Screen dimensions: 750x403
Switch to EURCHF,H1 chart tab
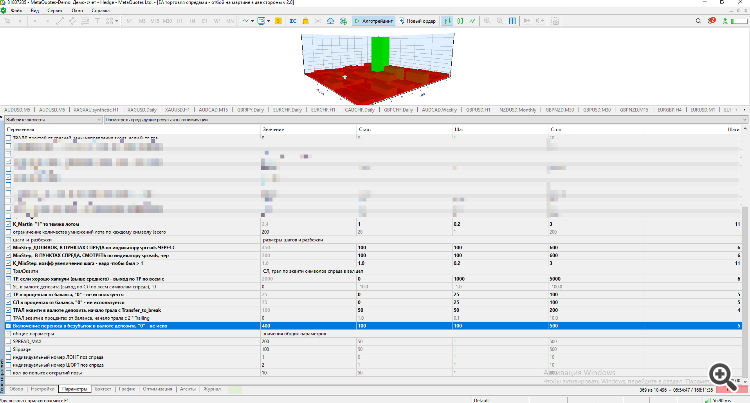pyautogui.click(x=323, y=110)
